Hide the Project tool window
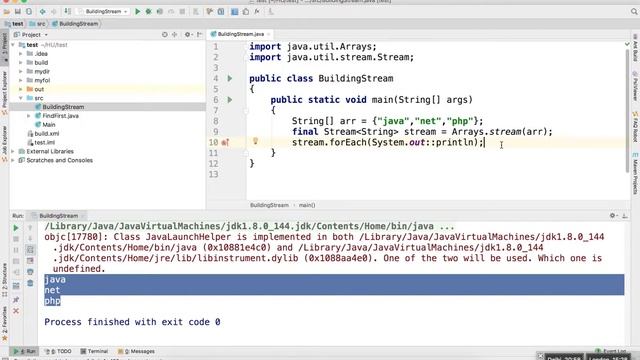Viewport: 640px width, 360px height. pos(200,35)
